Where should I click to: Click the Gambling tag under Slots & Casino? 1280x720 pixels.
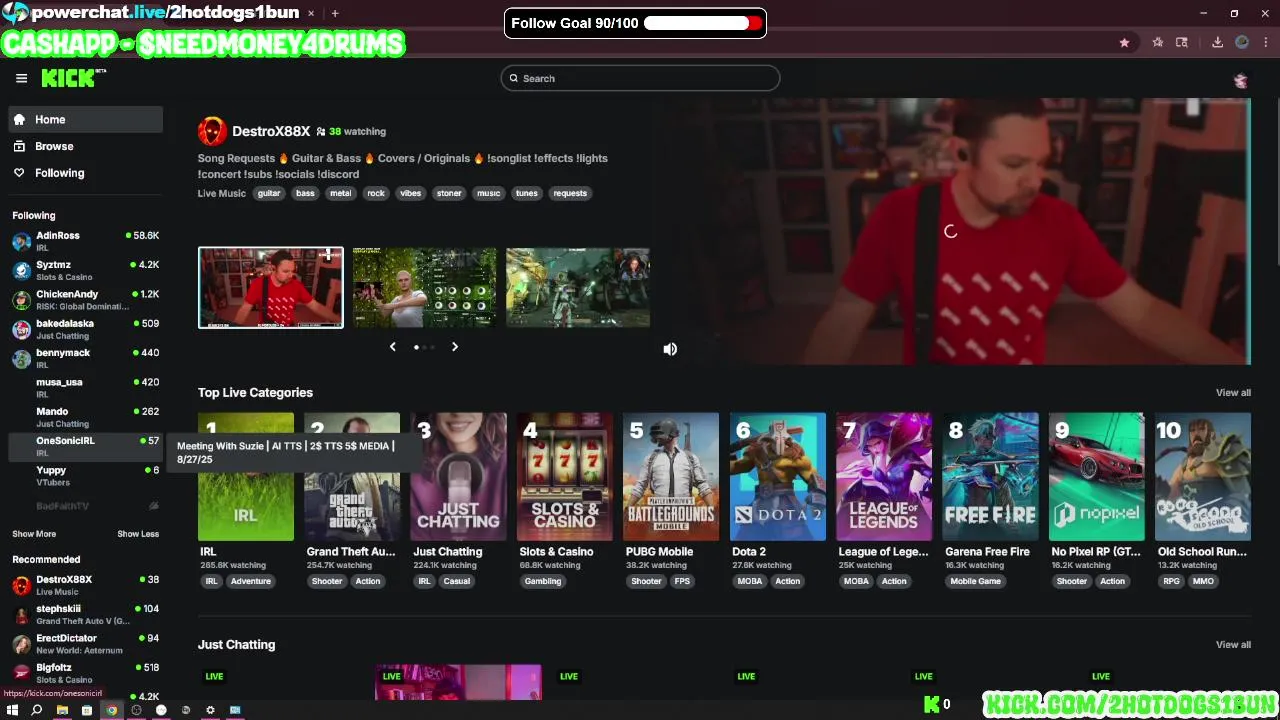[x=543, y=581]
